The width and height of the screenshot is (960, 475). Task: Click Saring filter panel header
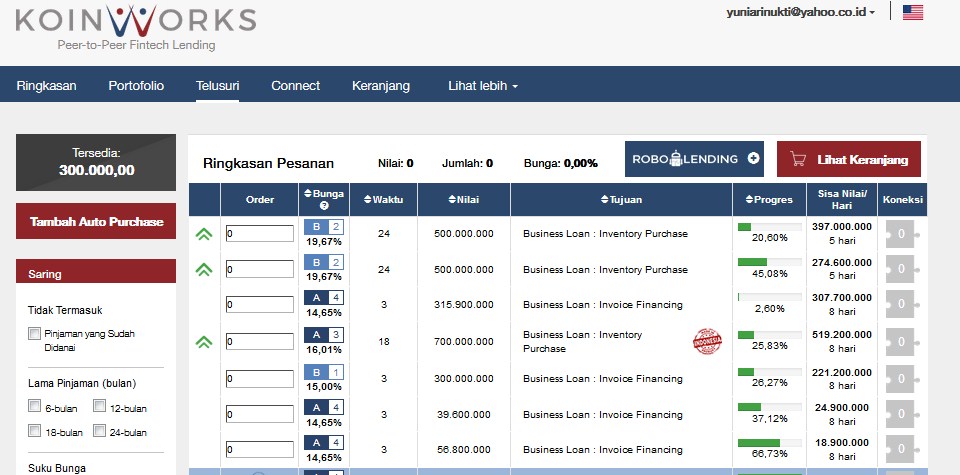[x=96, y=271]
